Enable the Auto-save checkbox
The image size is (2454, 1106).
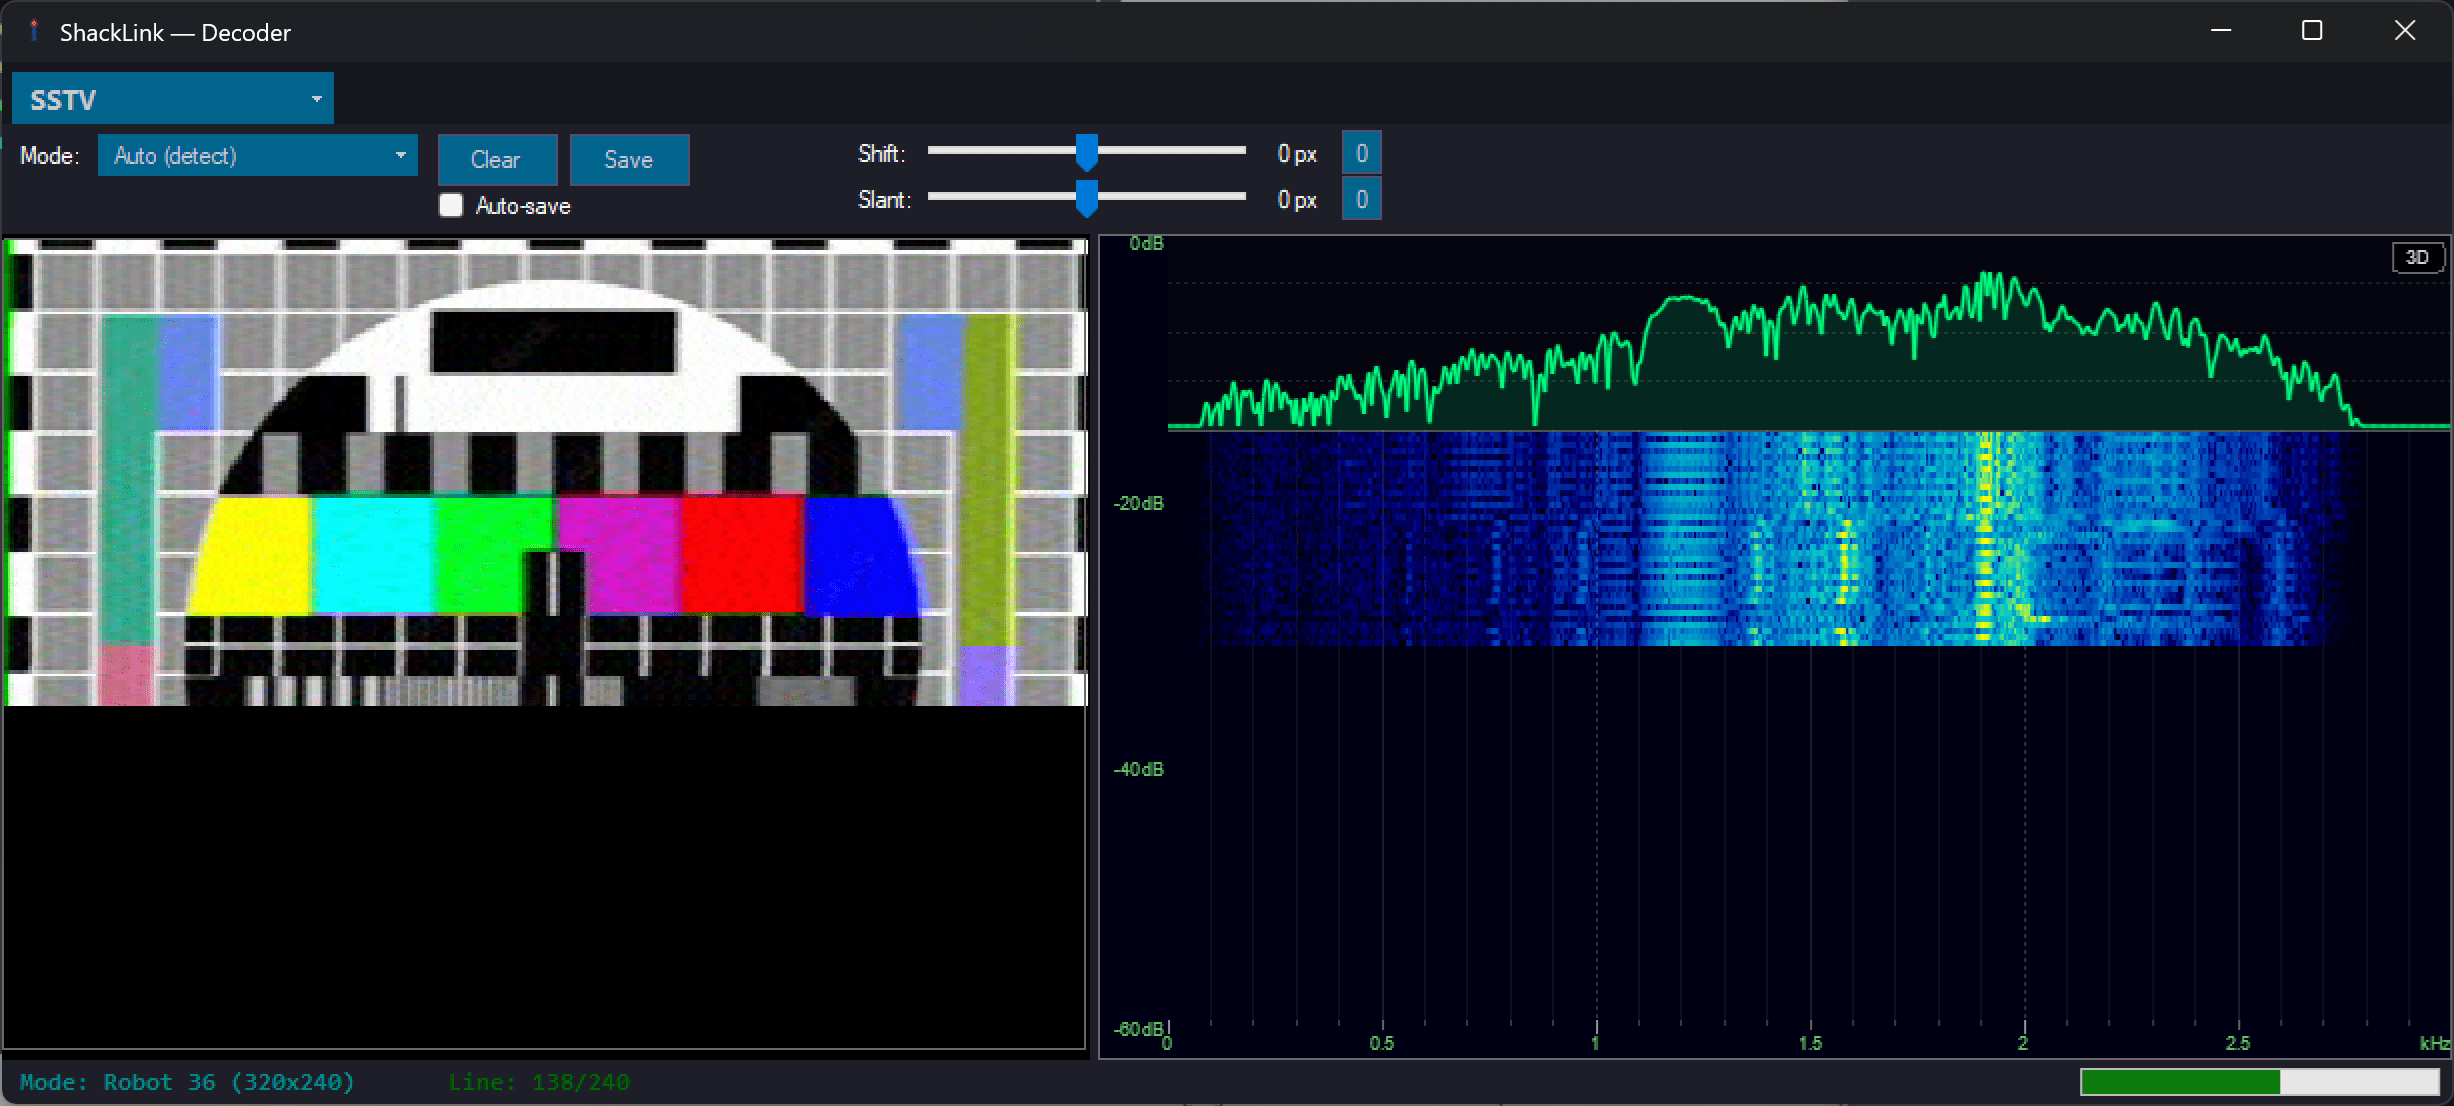(x=451, y=206)
